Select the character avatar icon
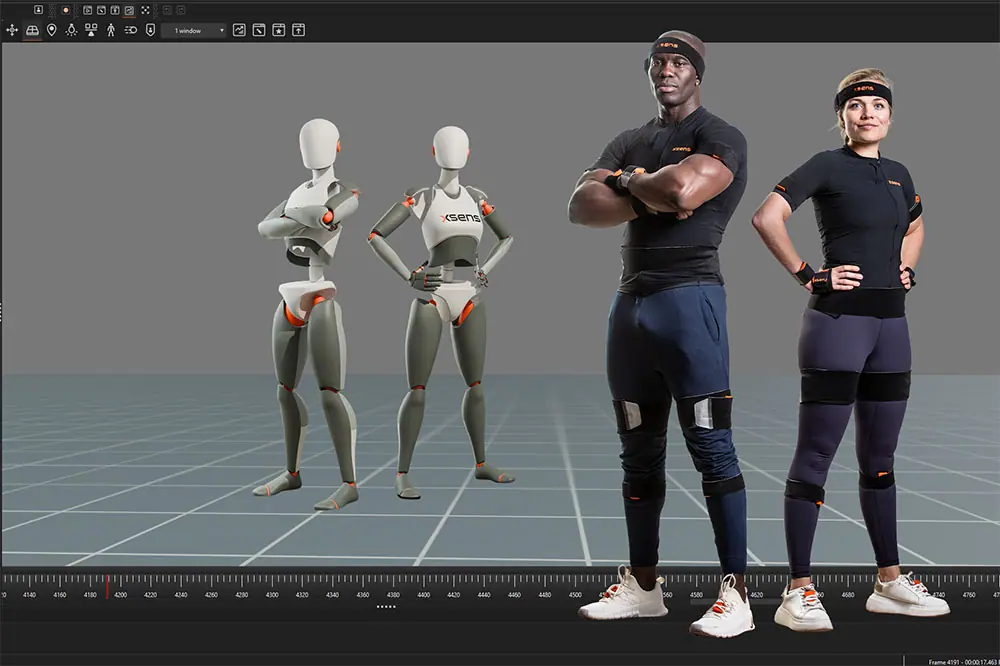 [109, 31]
